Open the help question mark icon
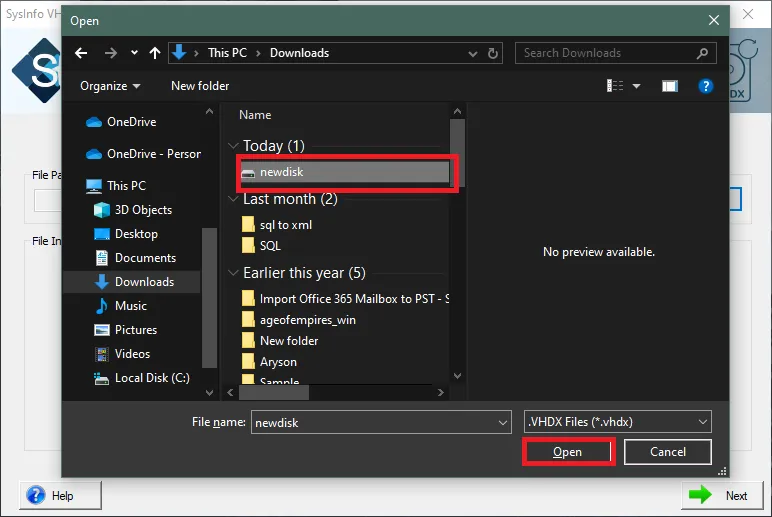 pyautogui.click(x=706, y=86)
